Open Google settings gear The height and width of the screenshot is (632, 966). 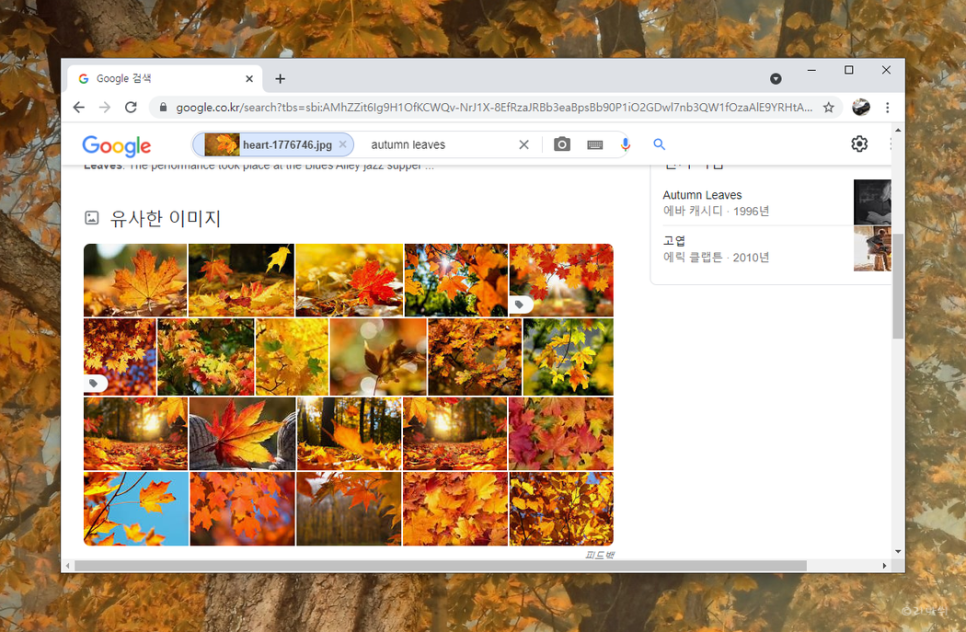859,144
